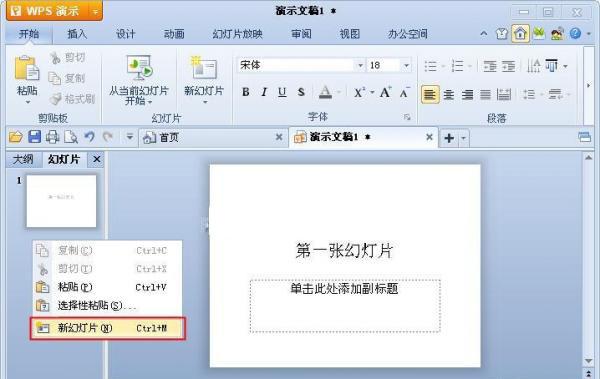Image resolution: width=600 pixels, height=379 pixels.
Task: Click the Save floppy disk icon
Action: tap(34, 137)
